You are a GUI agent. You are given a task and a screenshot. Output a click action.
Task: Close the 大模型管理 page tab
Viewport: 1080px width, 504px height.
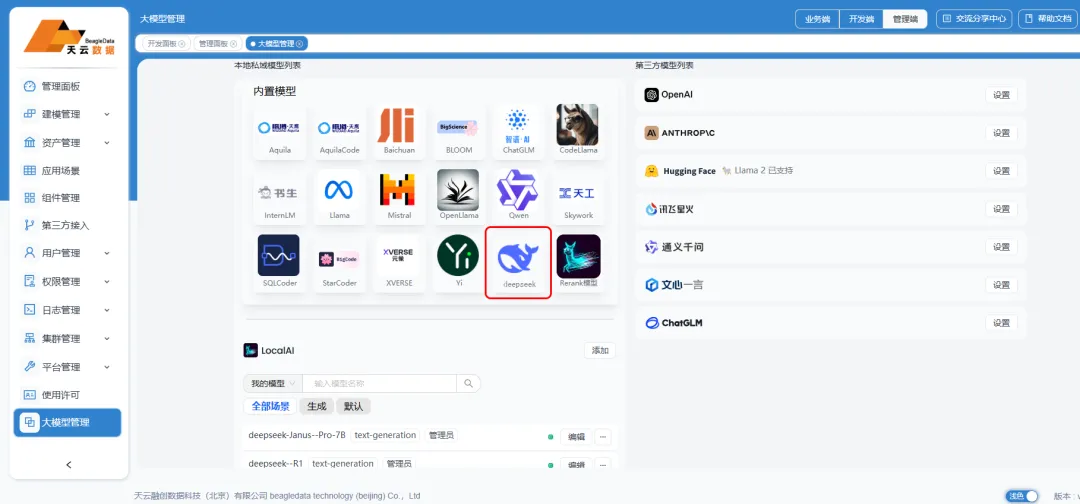point(300,43)
